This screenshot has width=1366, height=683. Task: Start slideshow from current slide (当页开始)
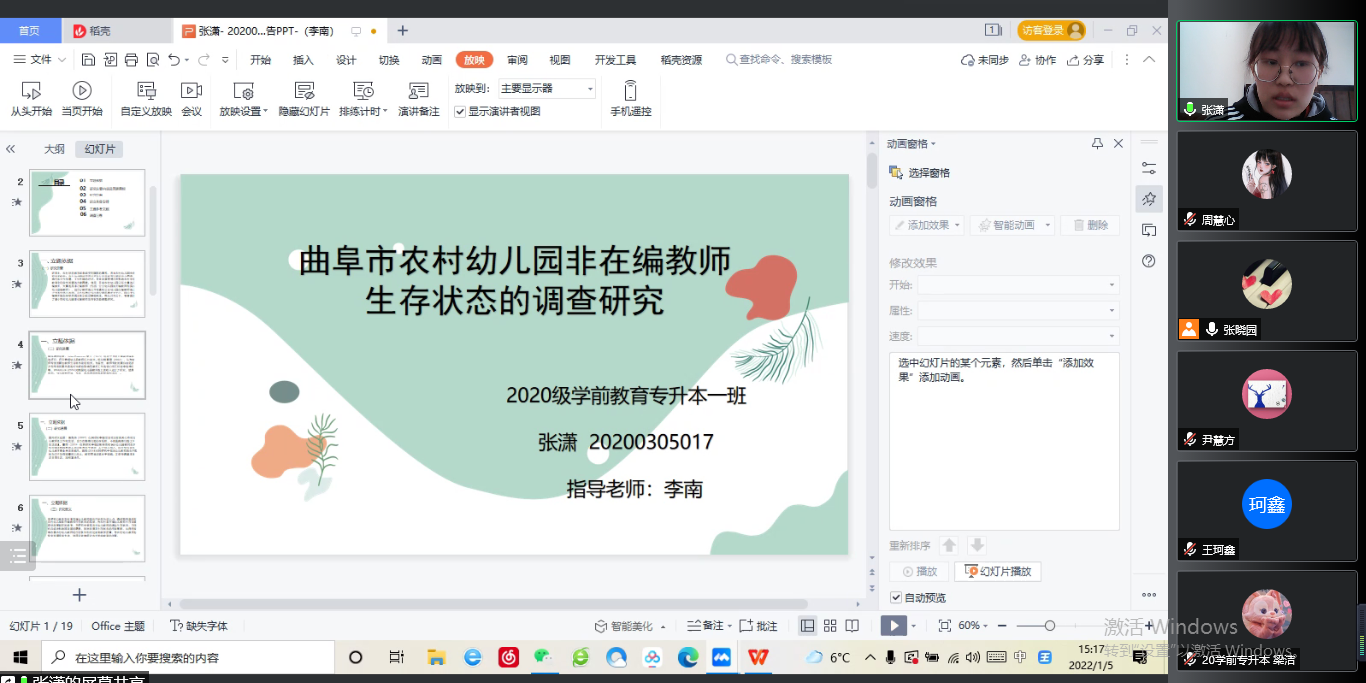pos(82,99)
